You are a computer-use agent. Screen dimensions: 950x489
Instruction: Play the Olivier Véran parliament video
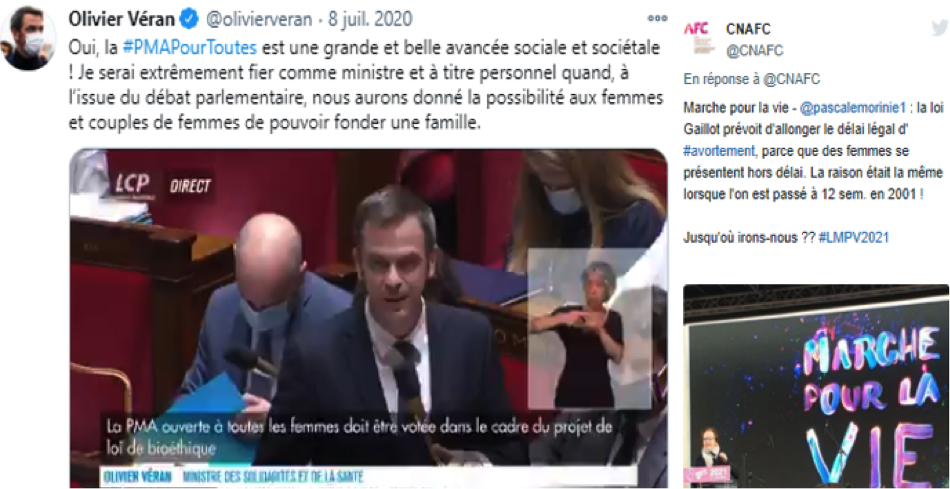point(368,318)
